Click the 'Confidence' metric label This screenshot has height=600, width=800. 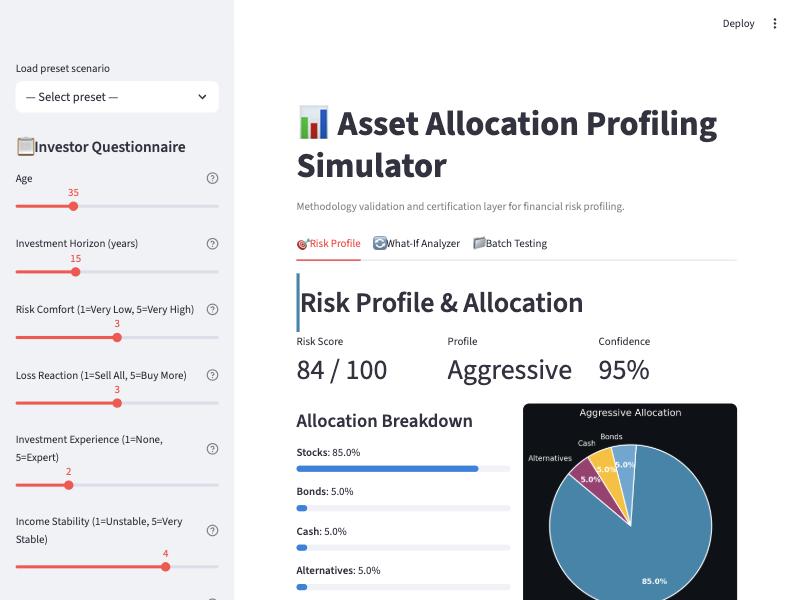[x=624, y=341]
